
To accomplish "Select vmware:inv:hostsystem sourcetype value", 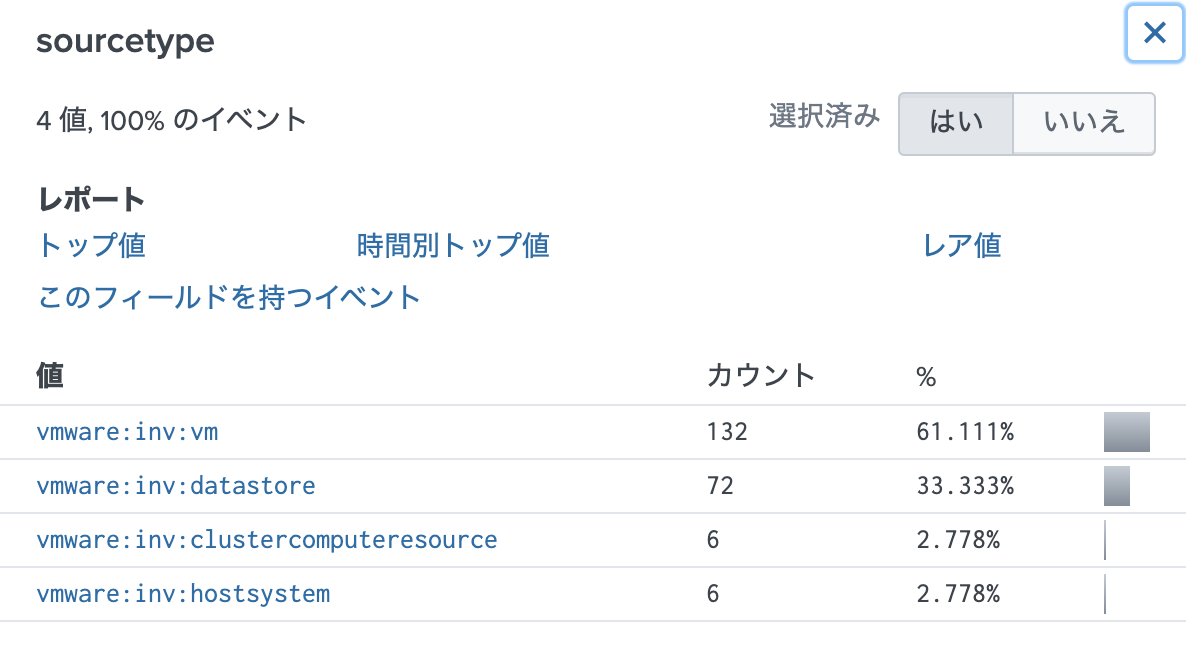I will [183, 594].
